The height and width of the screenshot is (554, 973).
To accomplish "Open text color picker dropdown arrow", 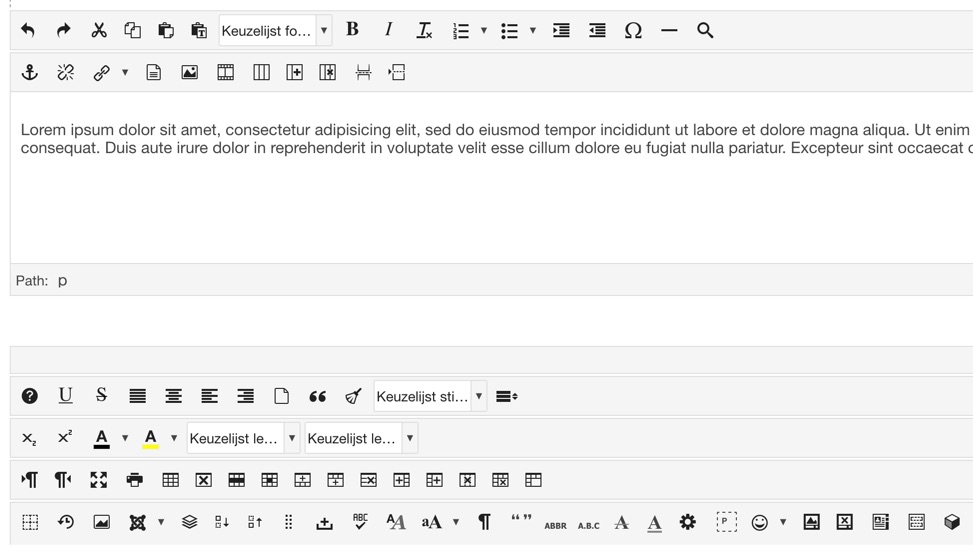I will click(x=125, y=438).
